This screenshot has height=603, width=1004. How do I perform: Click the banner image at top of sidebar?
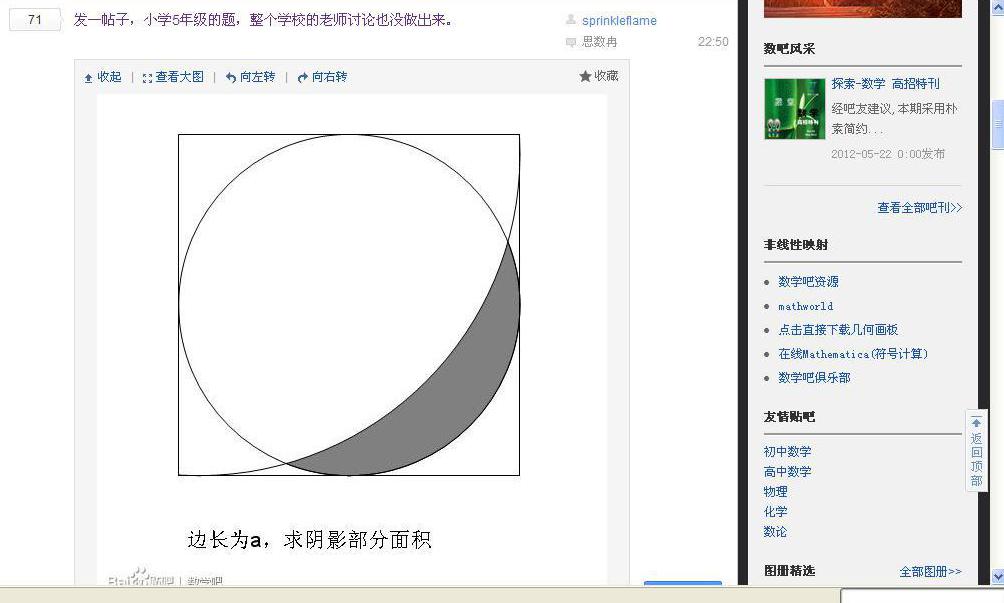click(x=862, y=8)
